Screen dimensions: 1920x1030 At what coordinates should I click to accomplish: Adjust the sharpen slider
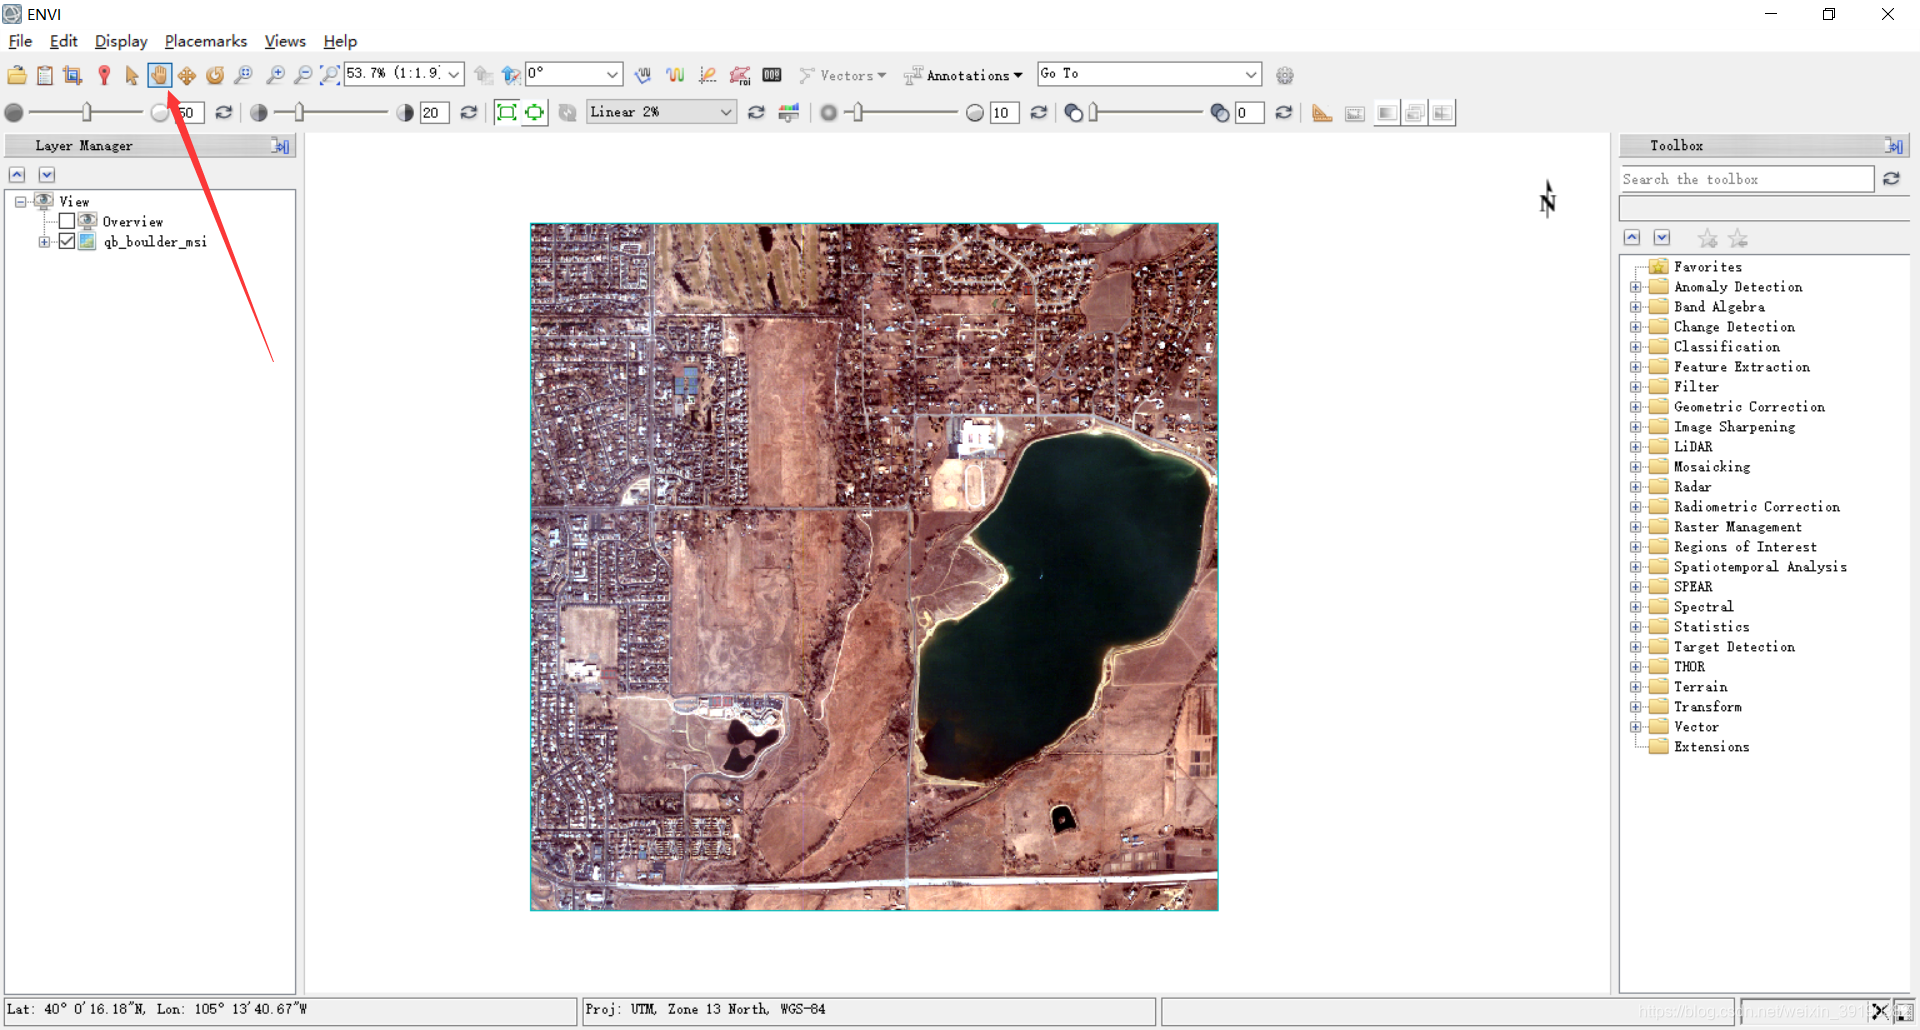click(858, 112)
